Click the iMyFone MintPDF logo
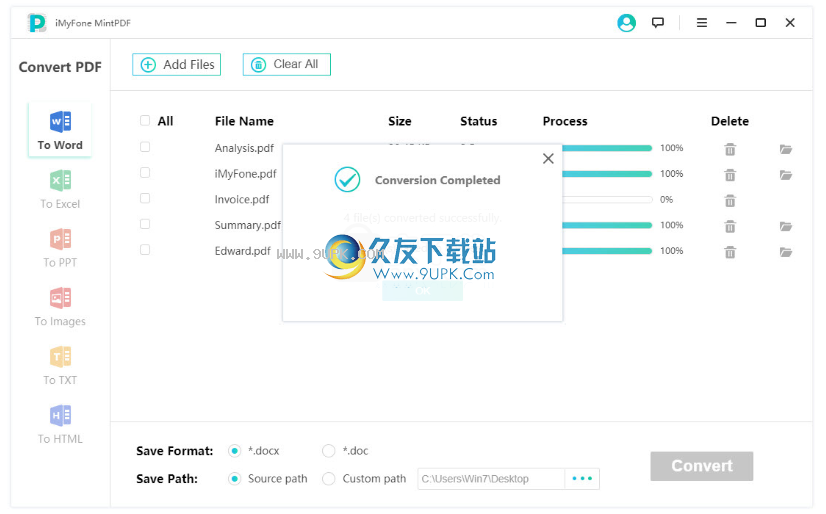Viewport: 826px width, 514px height. click(37, 23)
